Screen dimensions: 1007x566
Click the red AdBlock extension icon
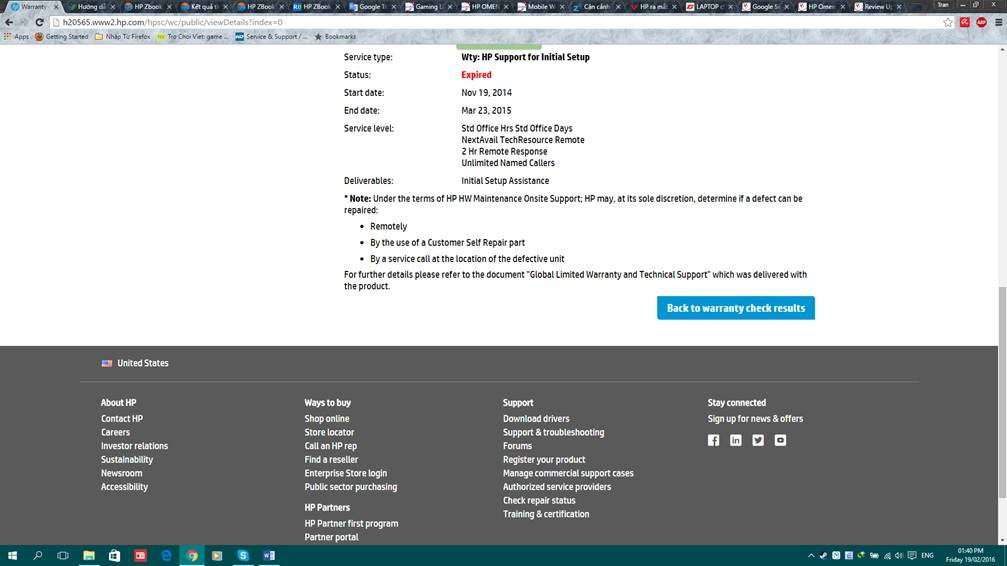[981, 22]
